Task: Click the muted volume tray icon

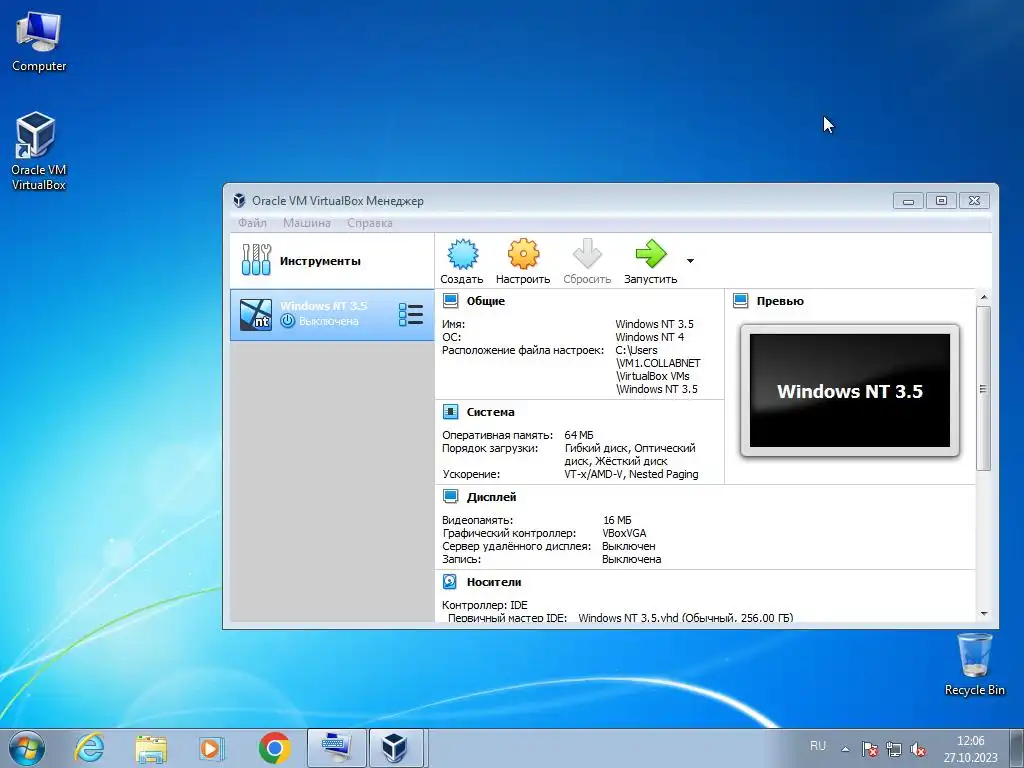Action: click(x=918, y=749)
